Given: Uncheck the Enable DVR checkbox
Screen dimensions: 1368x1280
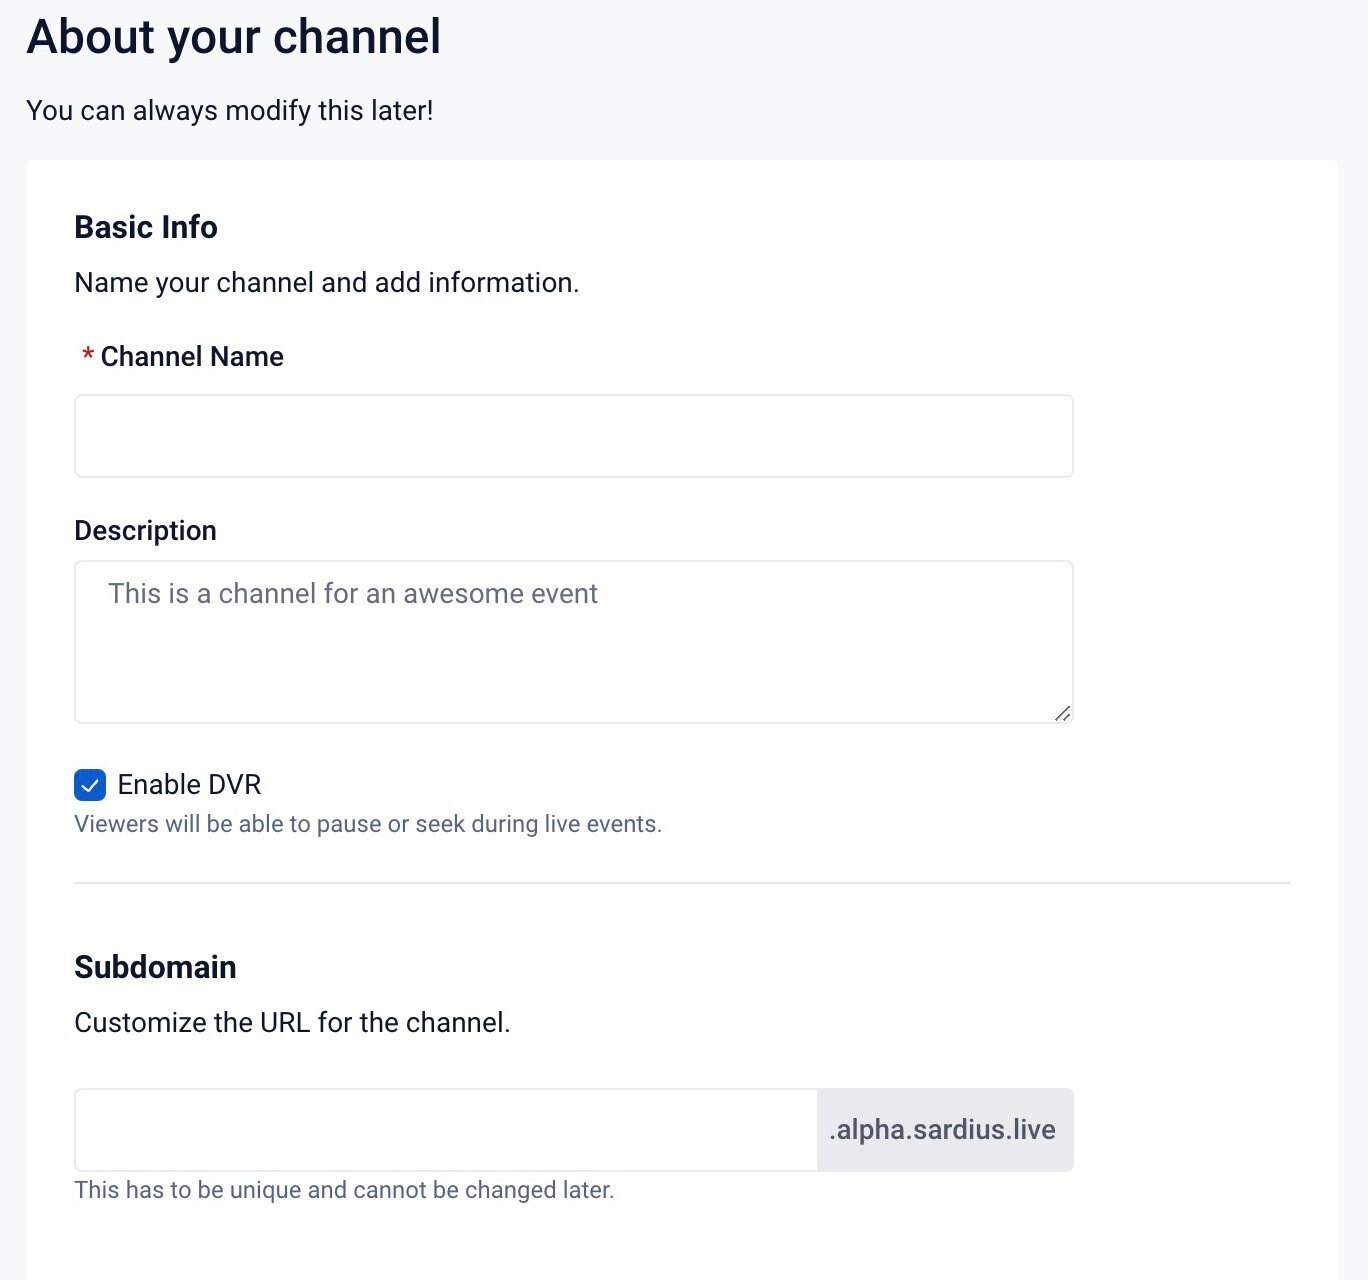Looking at the screenshot, I should coord(90,785).
